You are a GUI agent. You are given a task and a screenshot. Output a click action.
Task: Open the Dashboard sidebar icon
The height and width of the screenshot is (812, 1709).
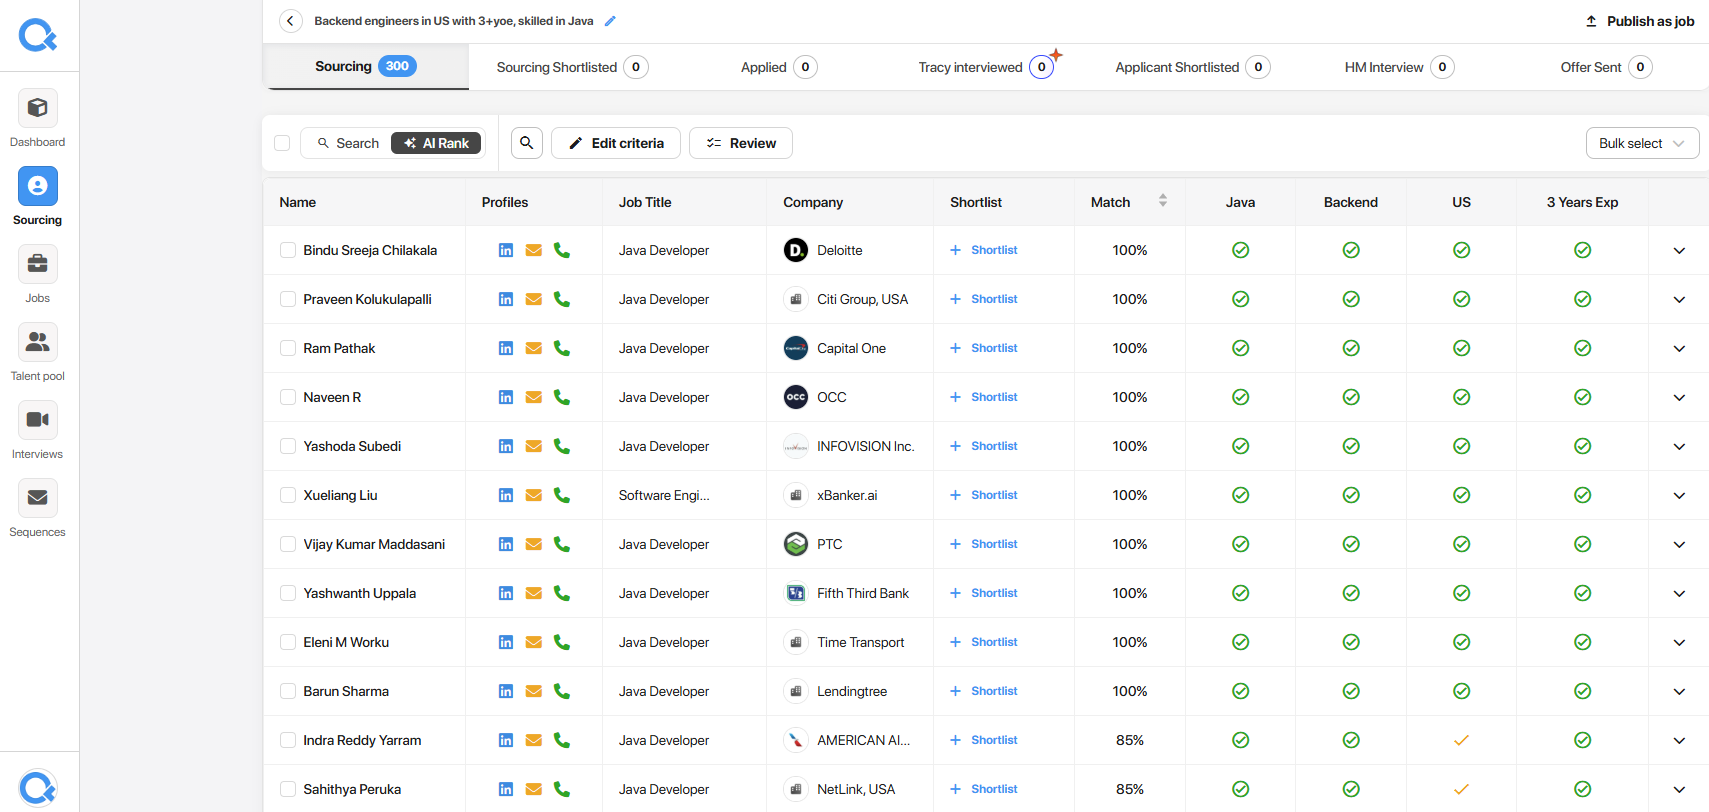pyautogui.click(x=37, y=108)
